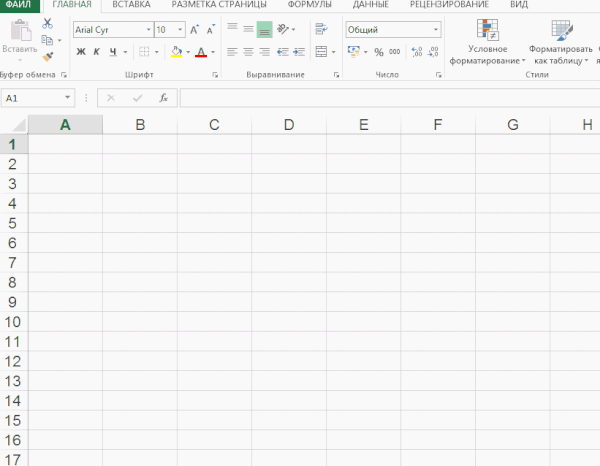This screenshot has width=600, height=466.
Task: Select the Format Painter brush icon
Action: [x=48, y=57]
